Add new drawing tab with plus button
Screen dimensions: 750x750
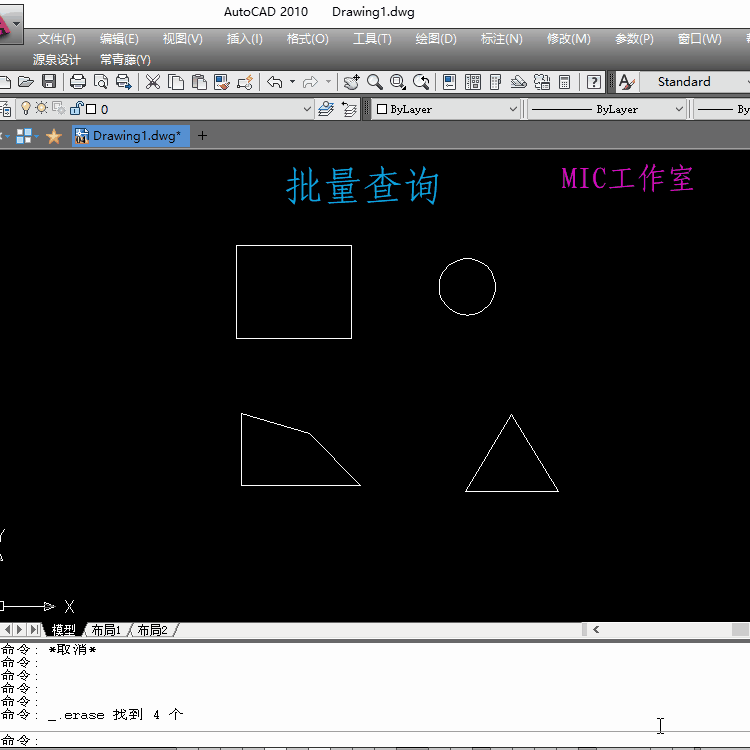click(x=202, y=136)
